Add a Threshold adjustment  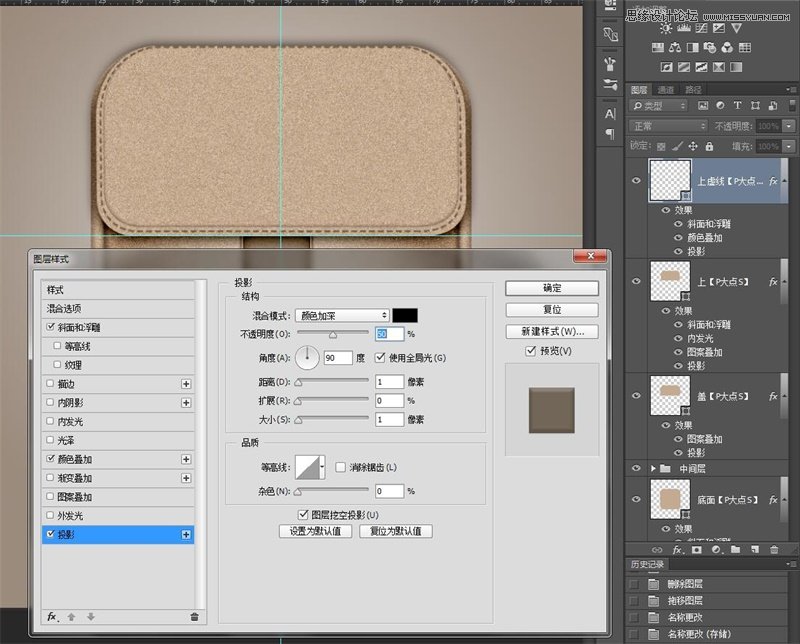pyautogui.click(x=701, y=67)
